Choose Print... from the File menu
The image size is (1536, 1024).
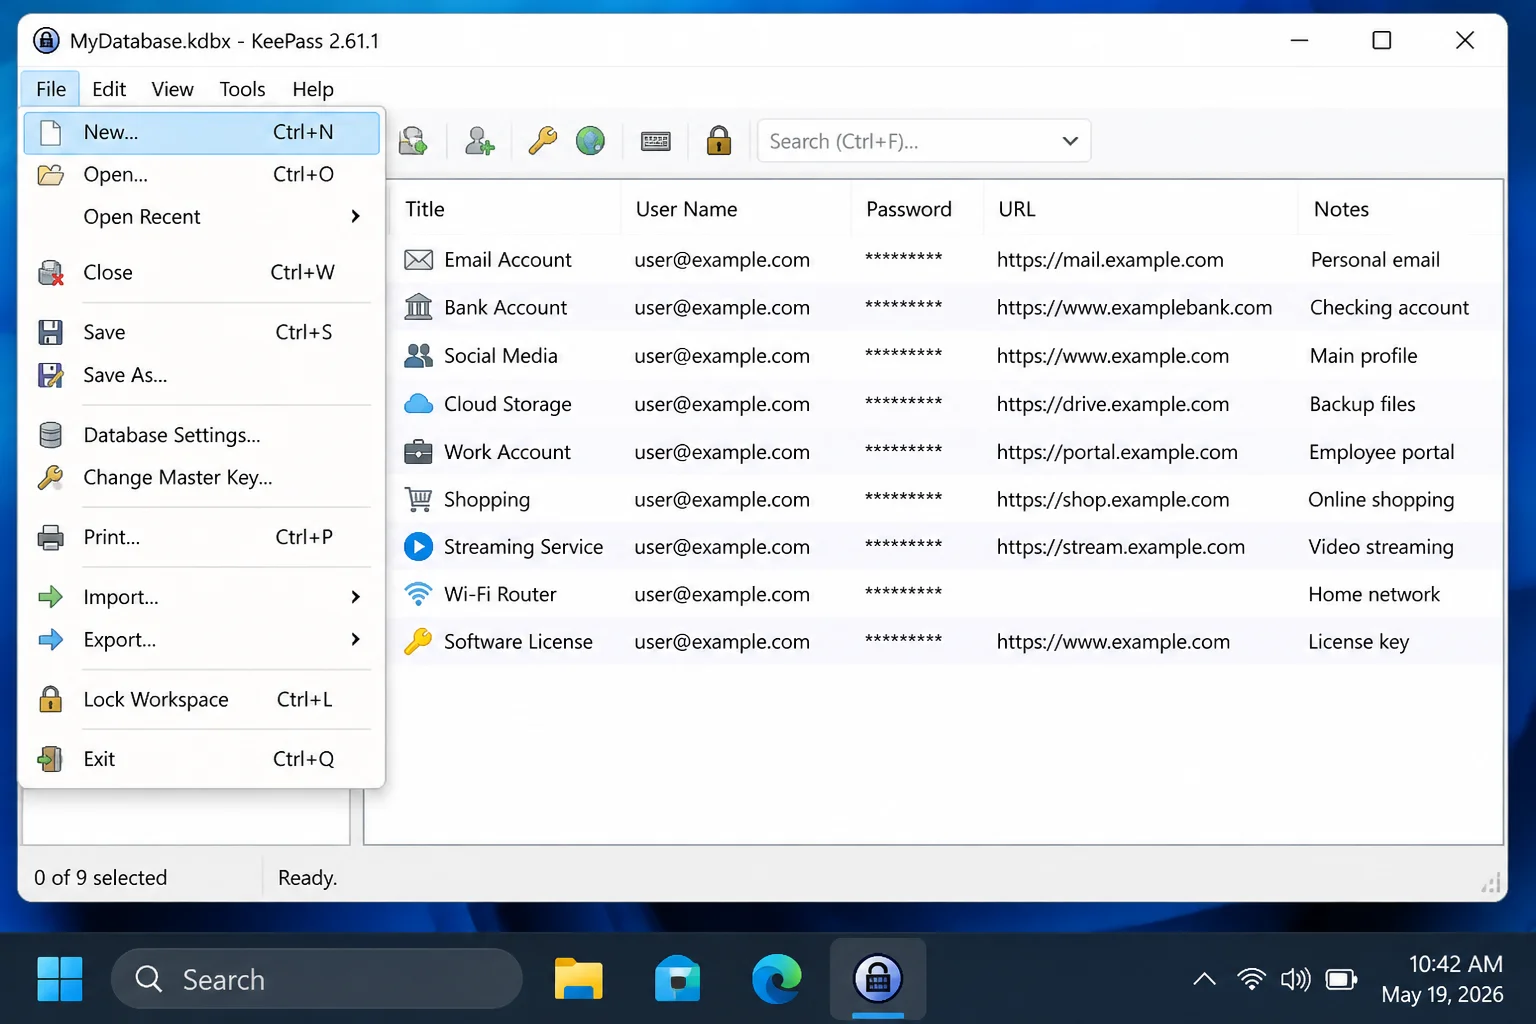click(x=201, y=537)
